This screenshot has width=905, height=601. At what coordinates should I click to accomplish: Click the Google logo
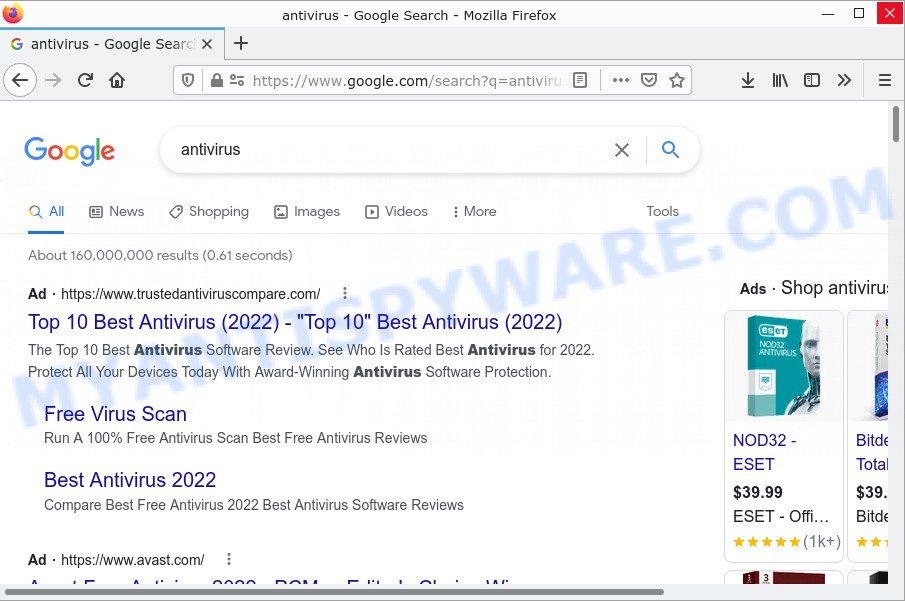pyautogui.click(x=69, y=151)
